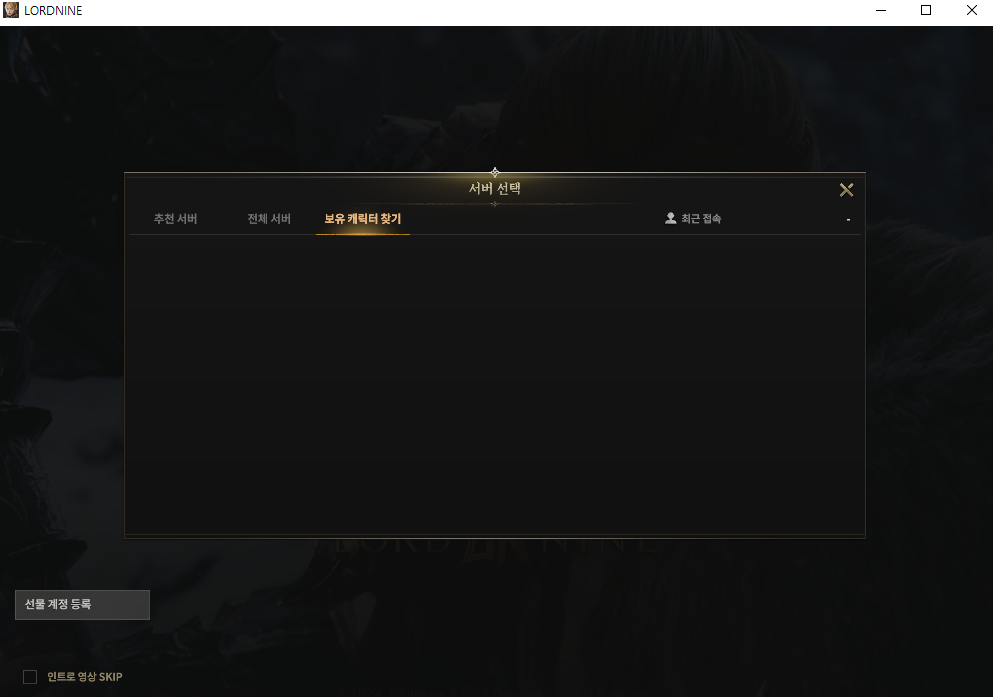The image size is (994, 697).
Task: Open the 전체 서버 tab
Action: [269, 219]
